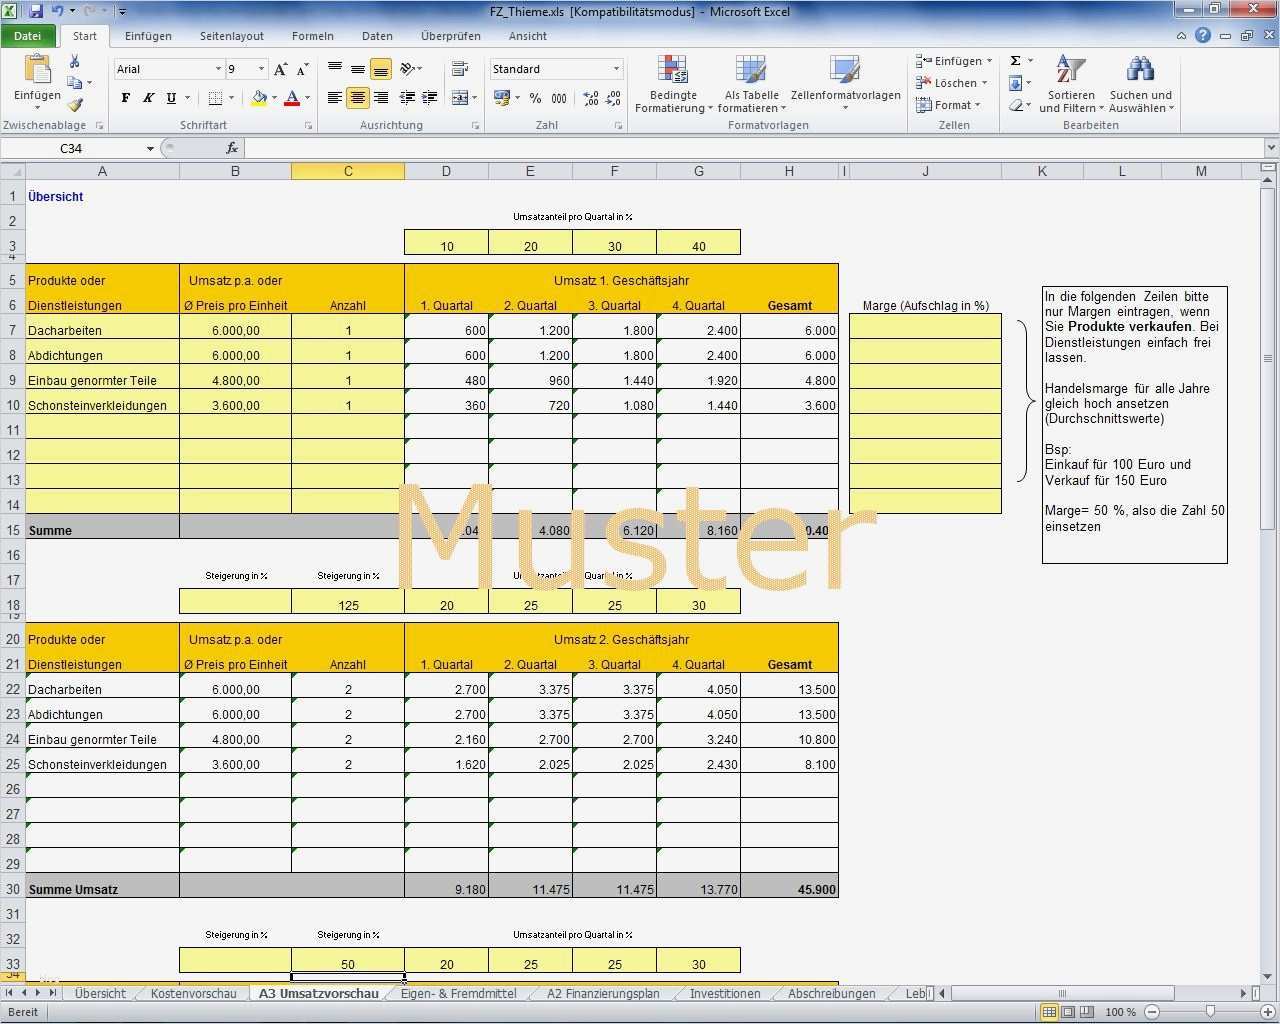This screenshot has width=1280, height=1024.
Task: Switch to the Formeln ribbon tab
Action: click(x=313, y=35)
